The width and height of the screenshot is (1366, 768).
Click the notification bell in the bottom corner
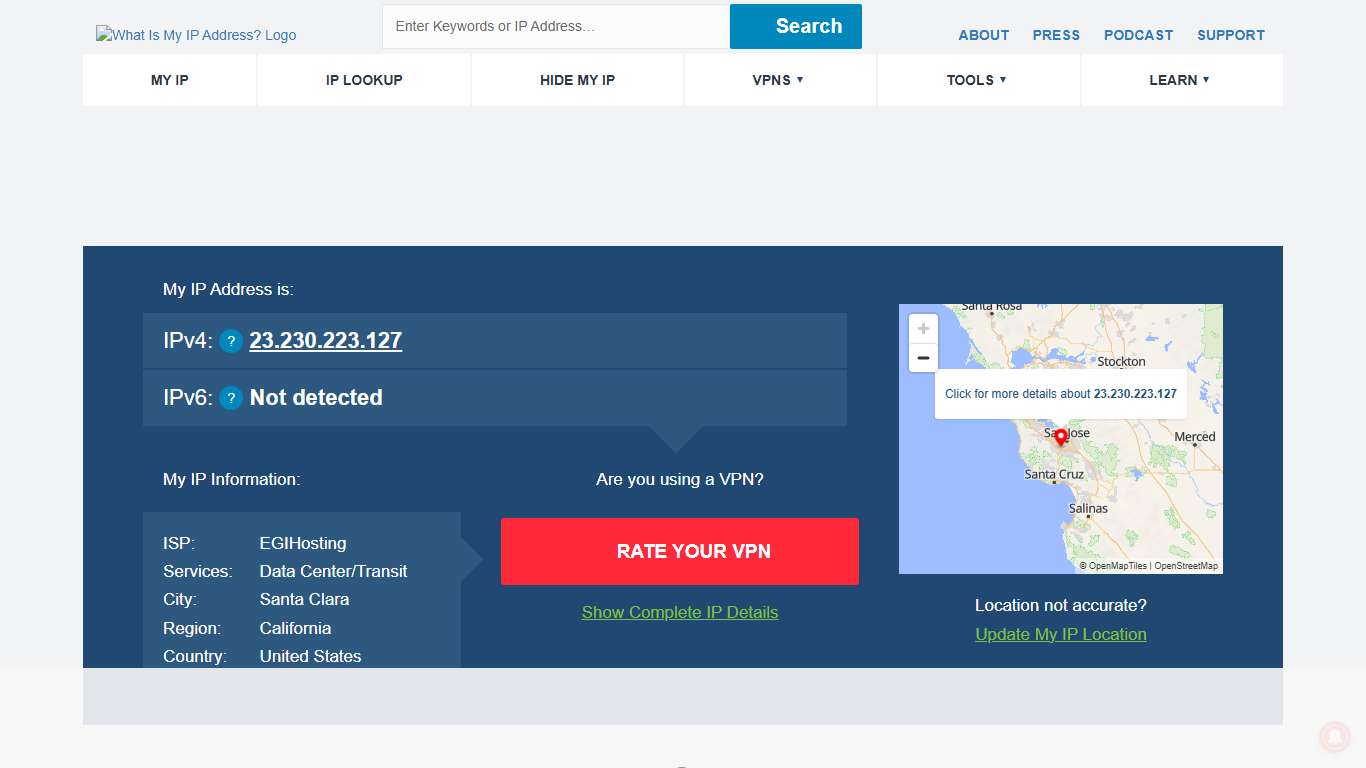click(1335, 737)
